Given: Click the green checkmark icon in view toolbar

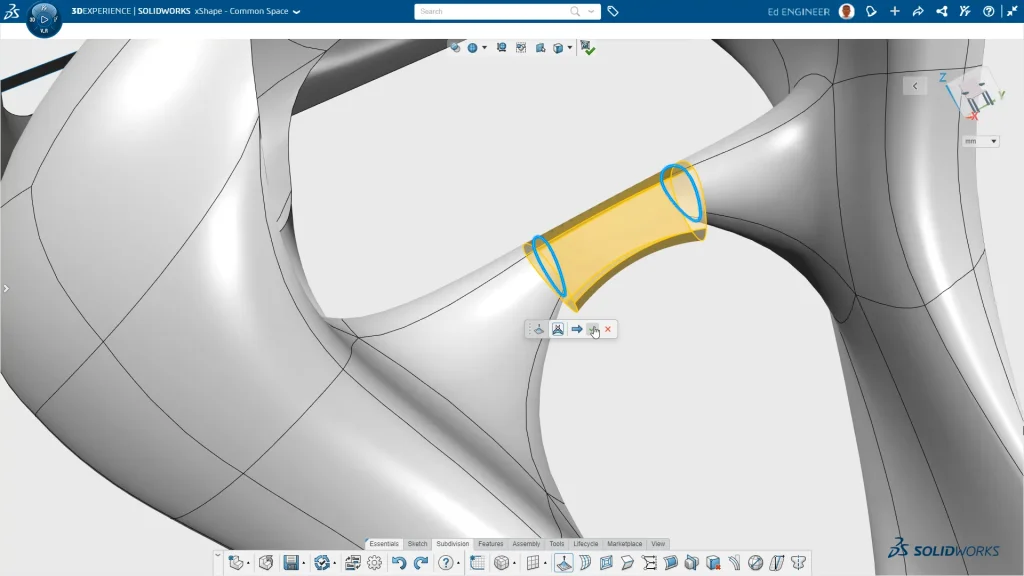Looking at the screenshot, I should click(x=588, y=47).
